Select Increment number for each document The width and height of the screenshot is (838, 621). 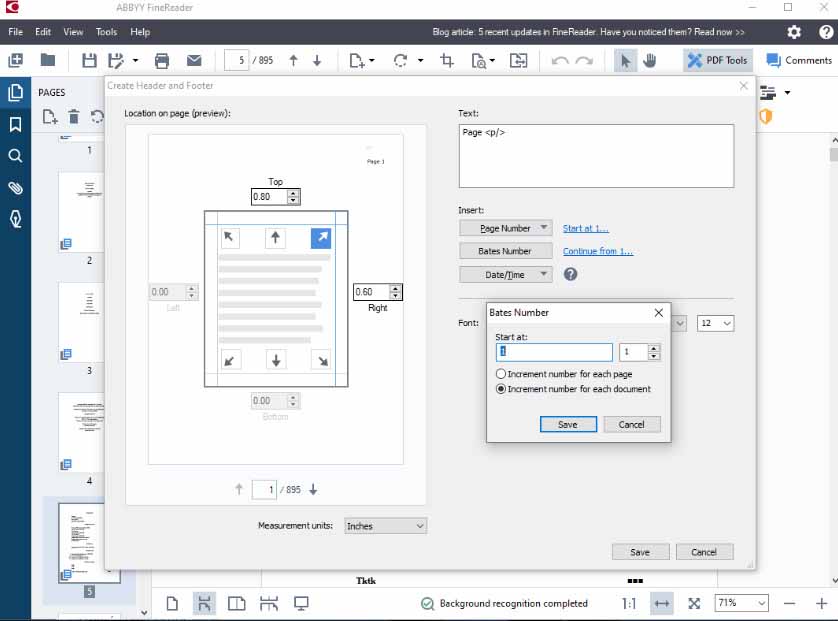[x=501, y=389]
